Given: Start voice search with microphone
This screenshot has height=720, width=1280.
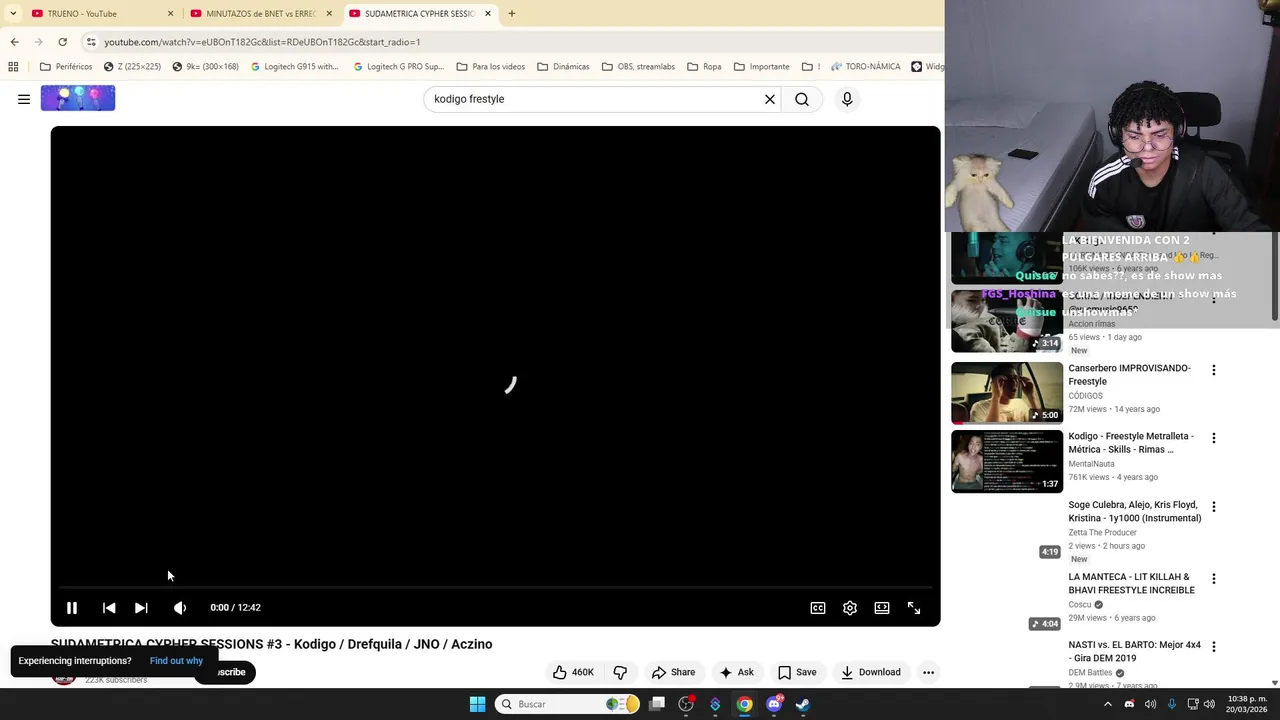Looking at the screenshot, I should tap(847, 99).
